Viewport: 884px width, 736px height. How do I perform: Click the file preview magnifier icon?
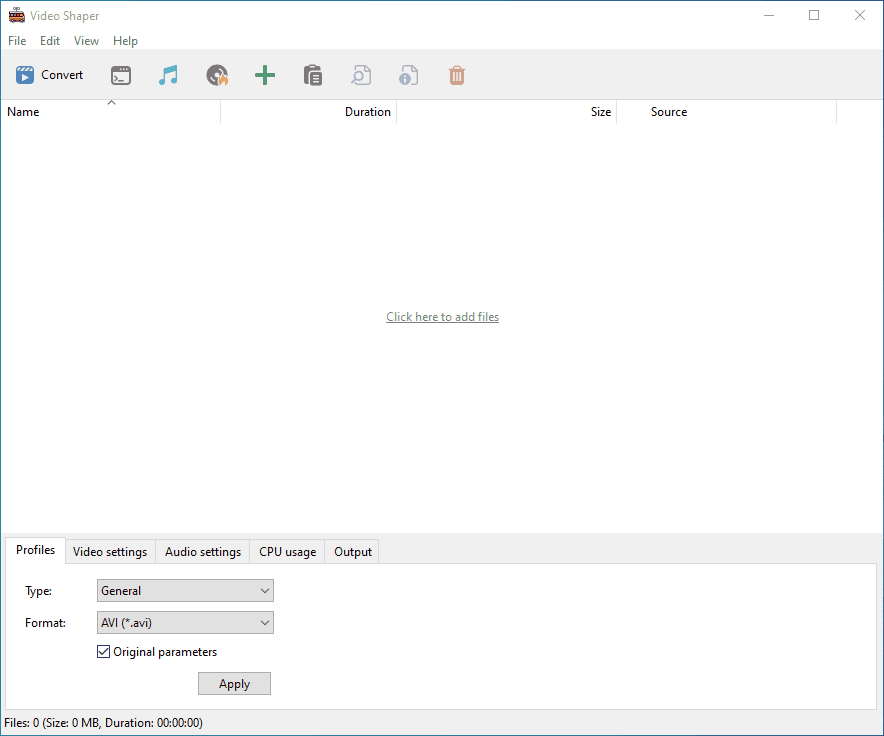(361, 75)
